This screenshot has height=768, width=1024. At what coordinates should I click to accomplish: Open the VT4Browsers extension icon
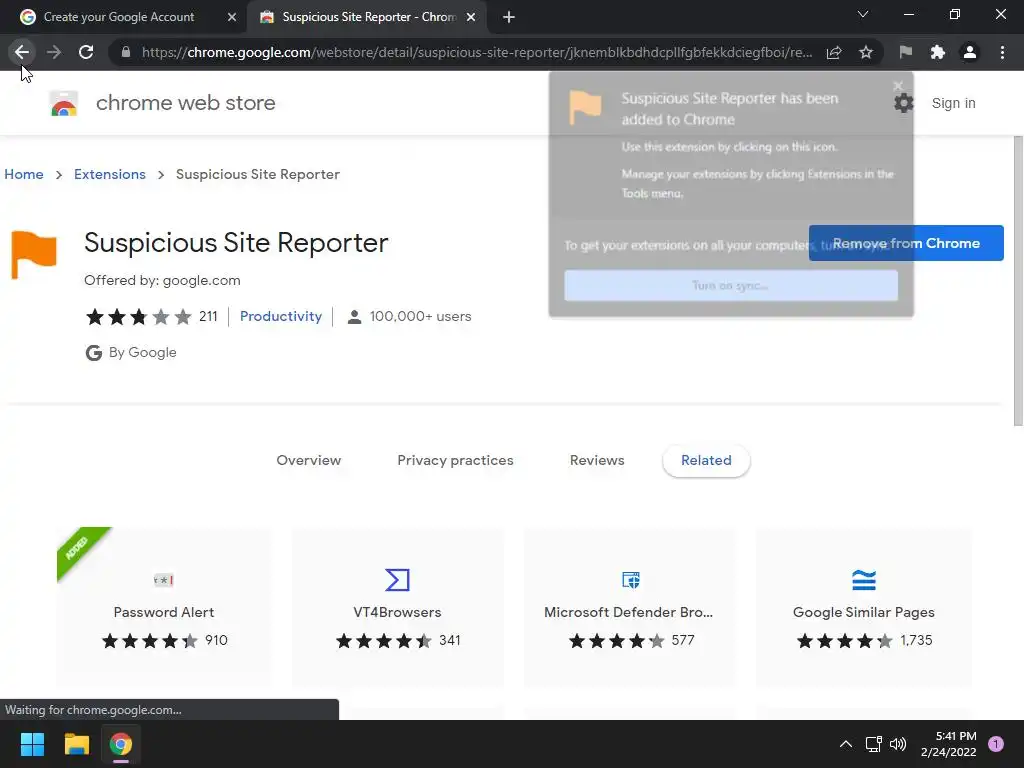(x=397, y=579)
